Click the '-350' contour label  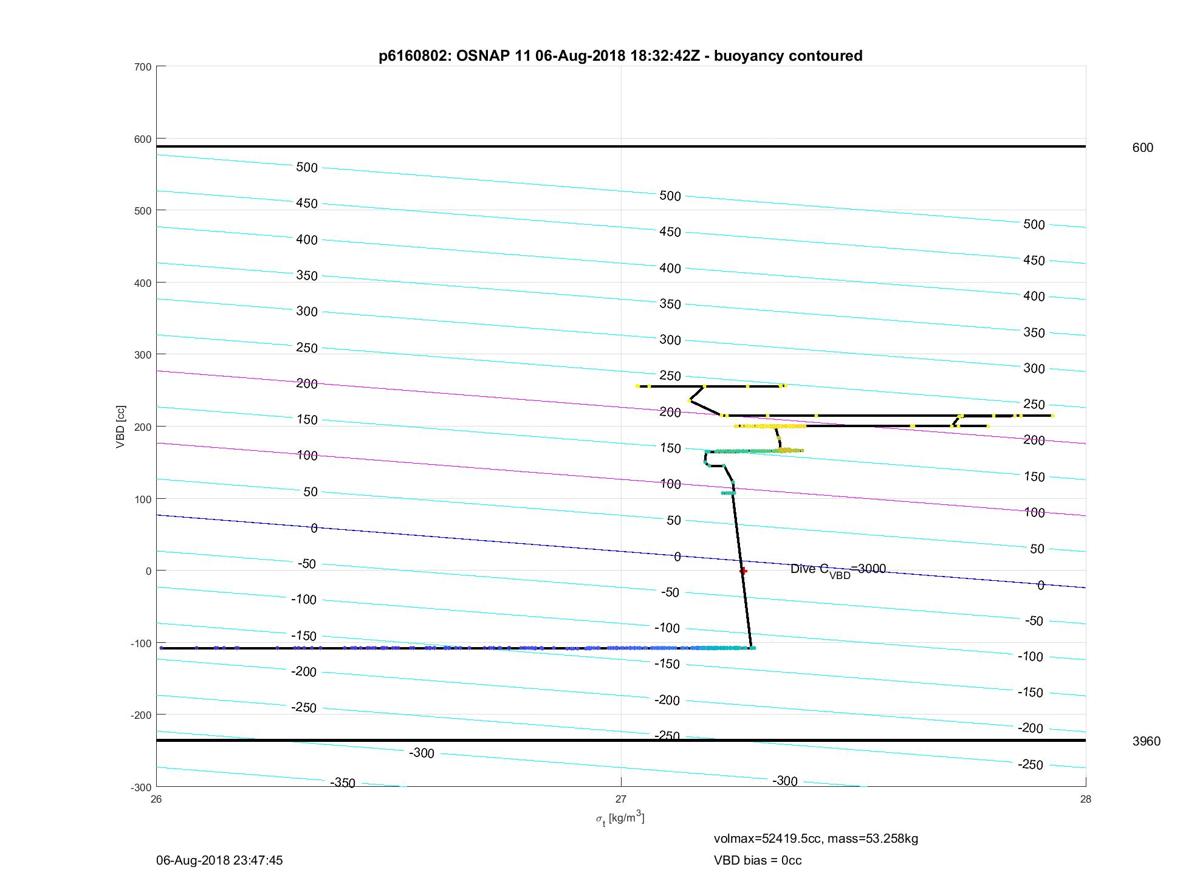point(343,783)
